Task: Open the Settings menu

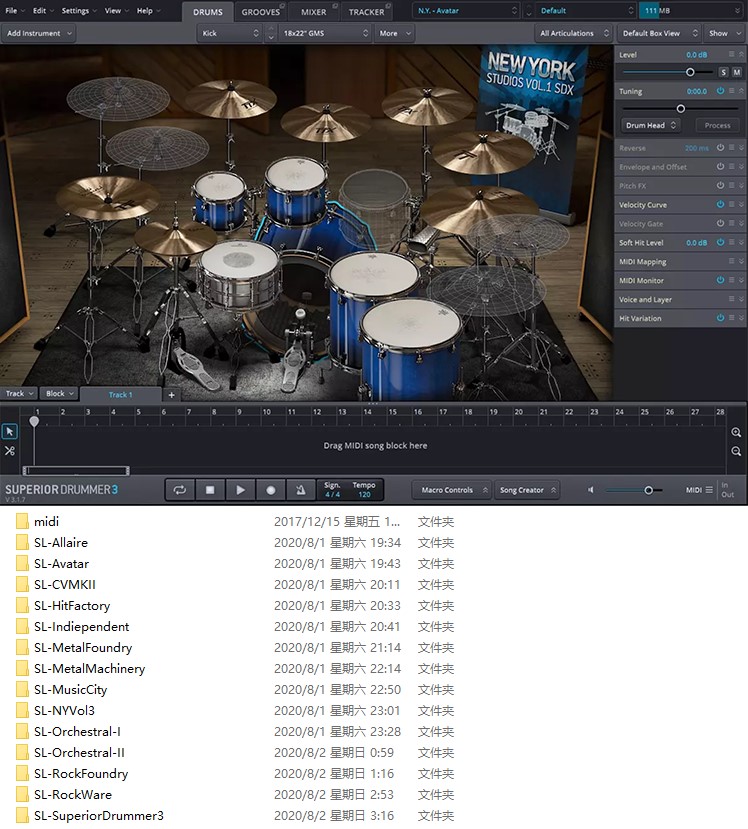Action: click(79, 11)
